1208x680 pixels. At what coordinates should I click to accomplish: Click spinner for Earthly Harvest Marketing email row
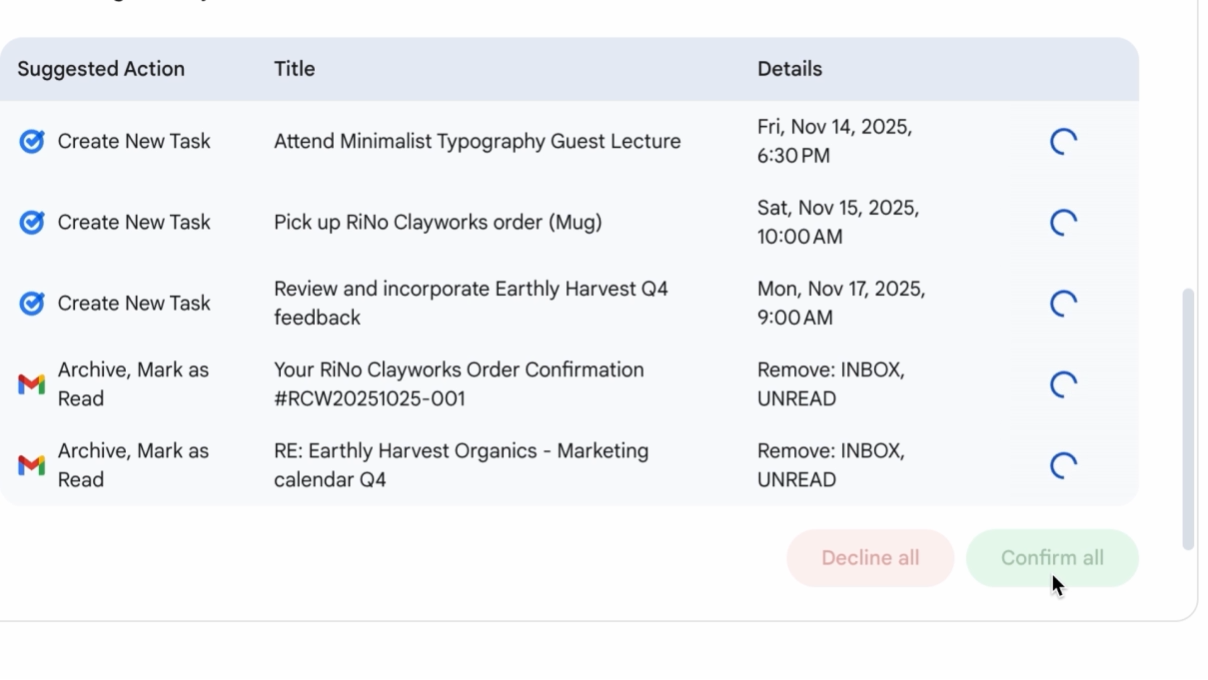click(1063, 465)
